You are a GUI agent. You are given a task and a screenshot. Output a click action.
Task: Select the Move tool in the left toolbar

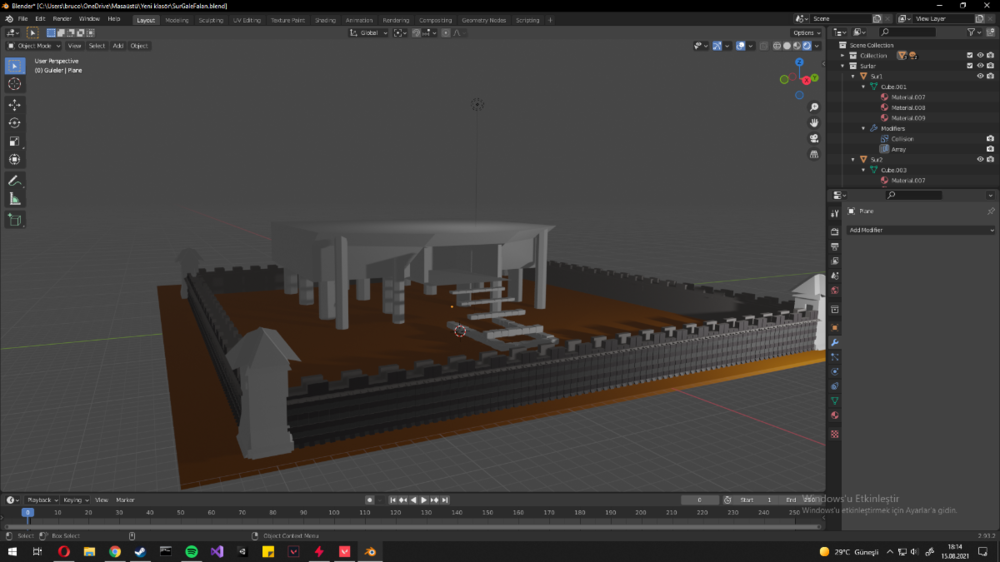tap(15, 105)
